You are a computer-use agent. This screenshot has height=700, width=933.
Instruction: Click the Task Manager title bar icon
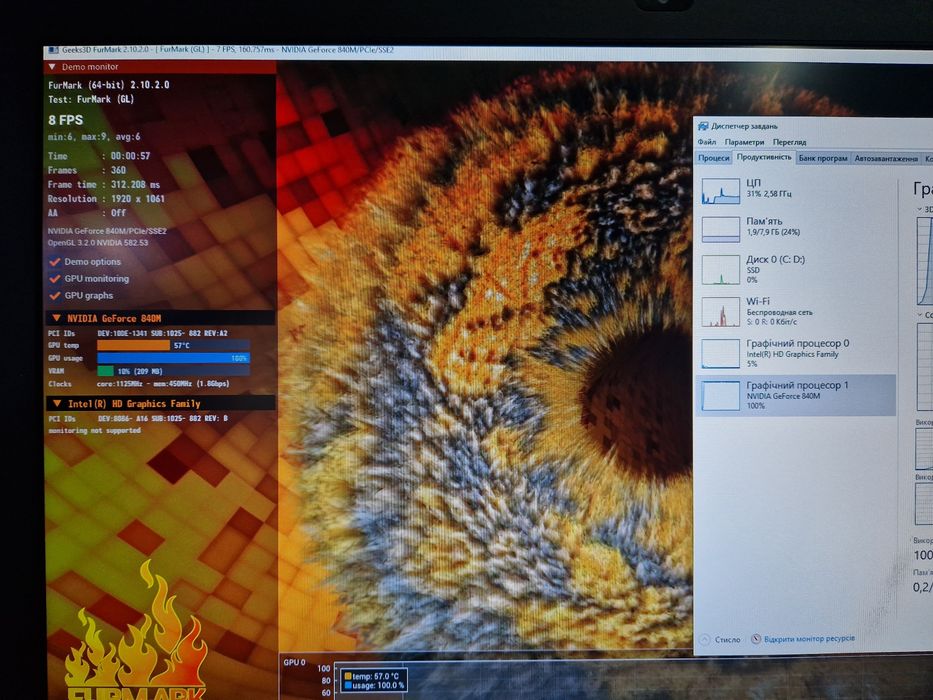[703, 126]
